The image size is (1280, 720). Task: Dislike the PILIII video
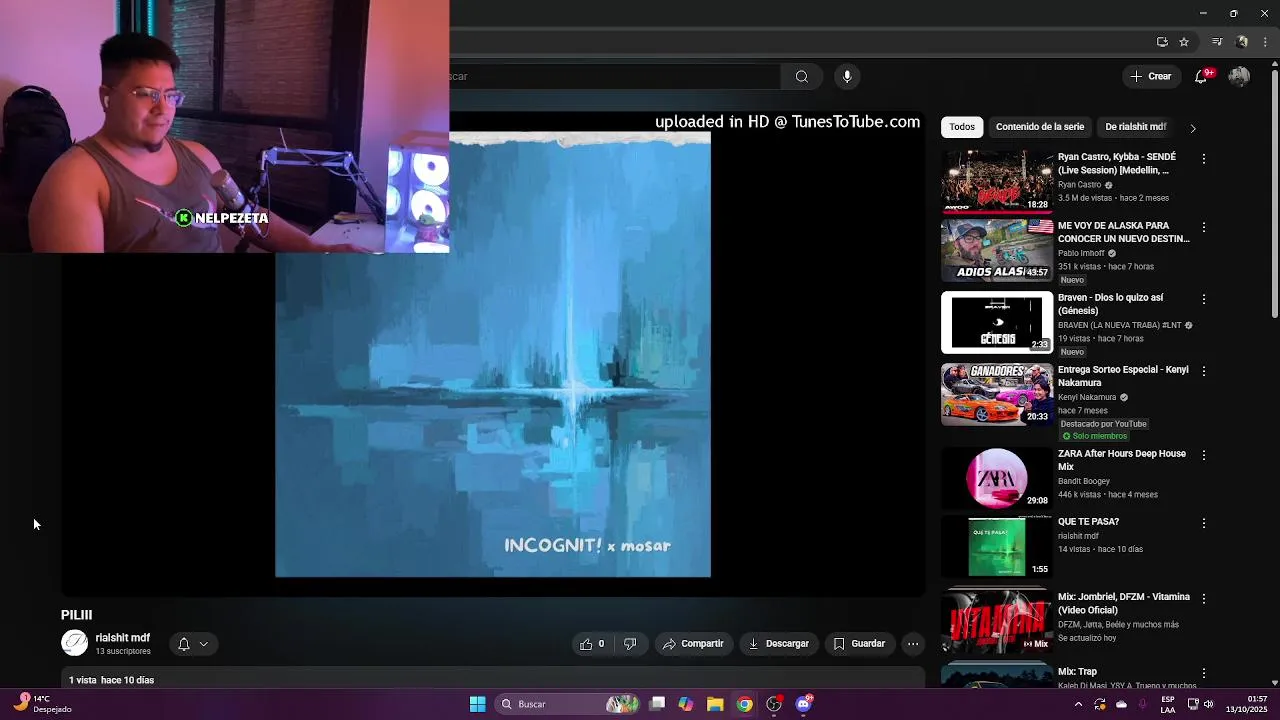pos(630,644)
